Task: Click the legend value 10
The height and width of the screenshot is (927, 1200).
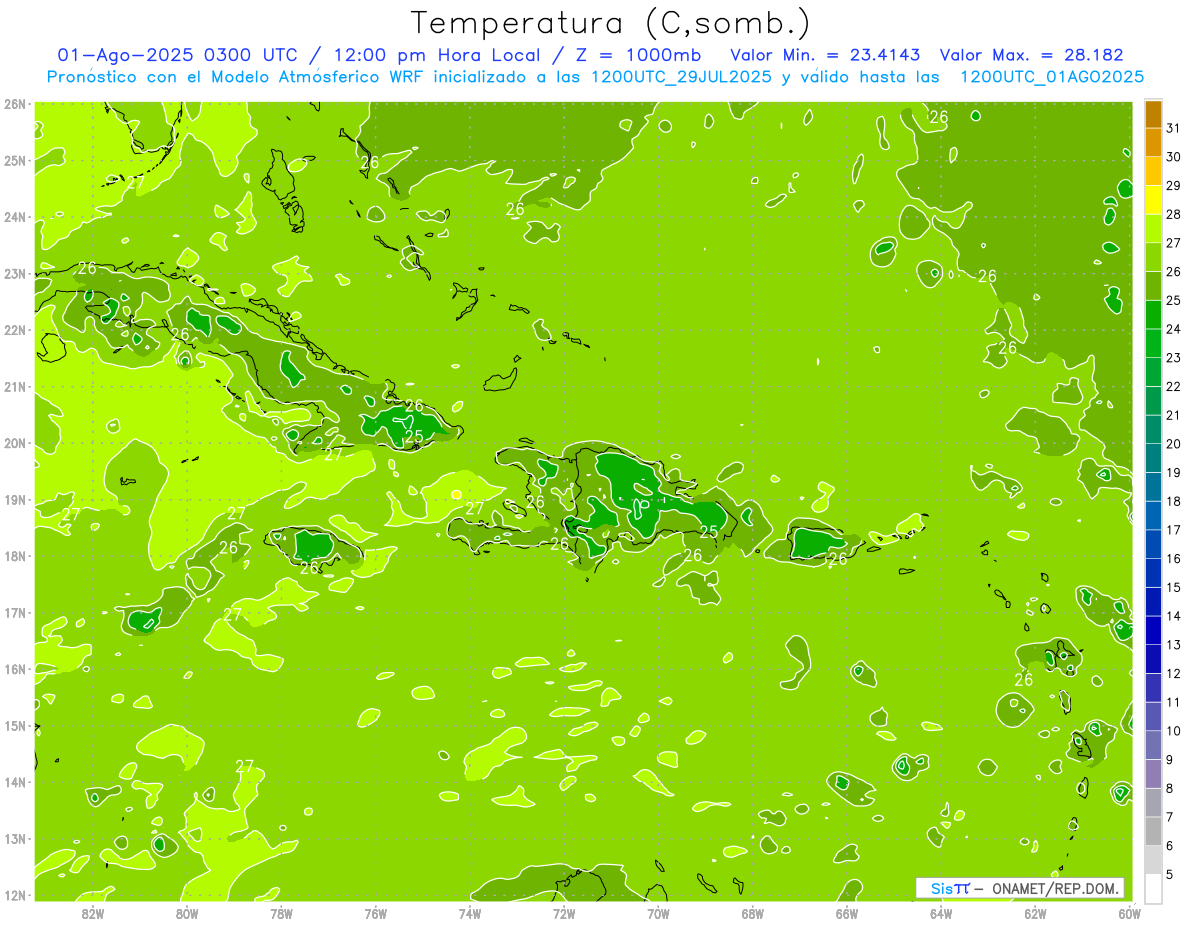Action: tap(1173, 731)
